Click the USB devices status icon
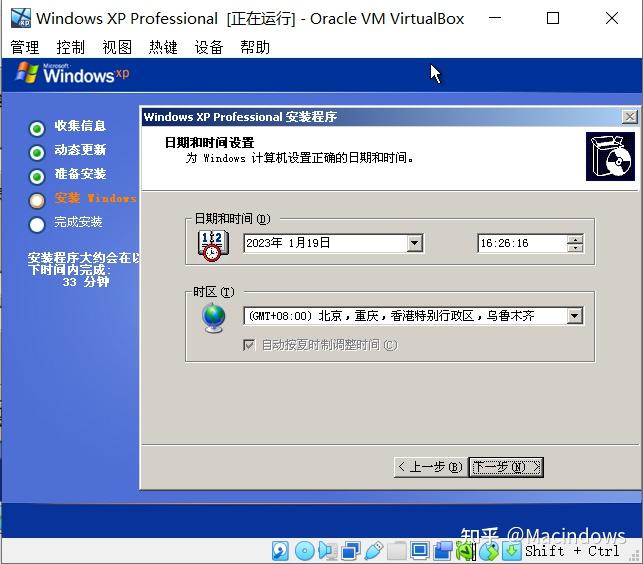The width and height of the screenshot is (643, 564). click(x=374, y=551)
